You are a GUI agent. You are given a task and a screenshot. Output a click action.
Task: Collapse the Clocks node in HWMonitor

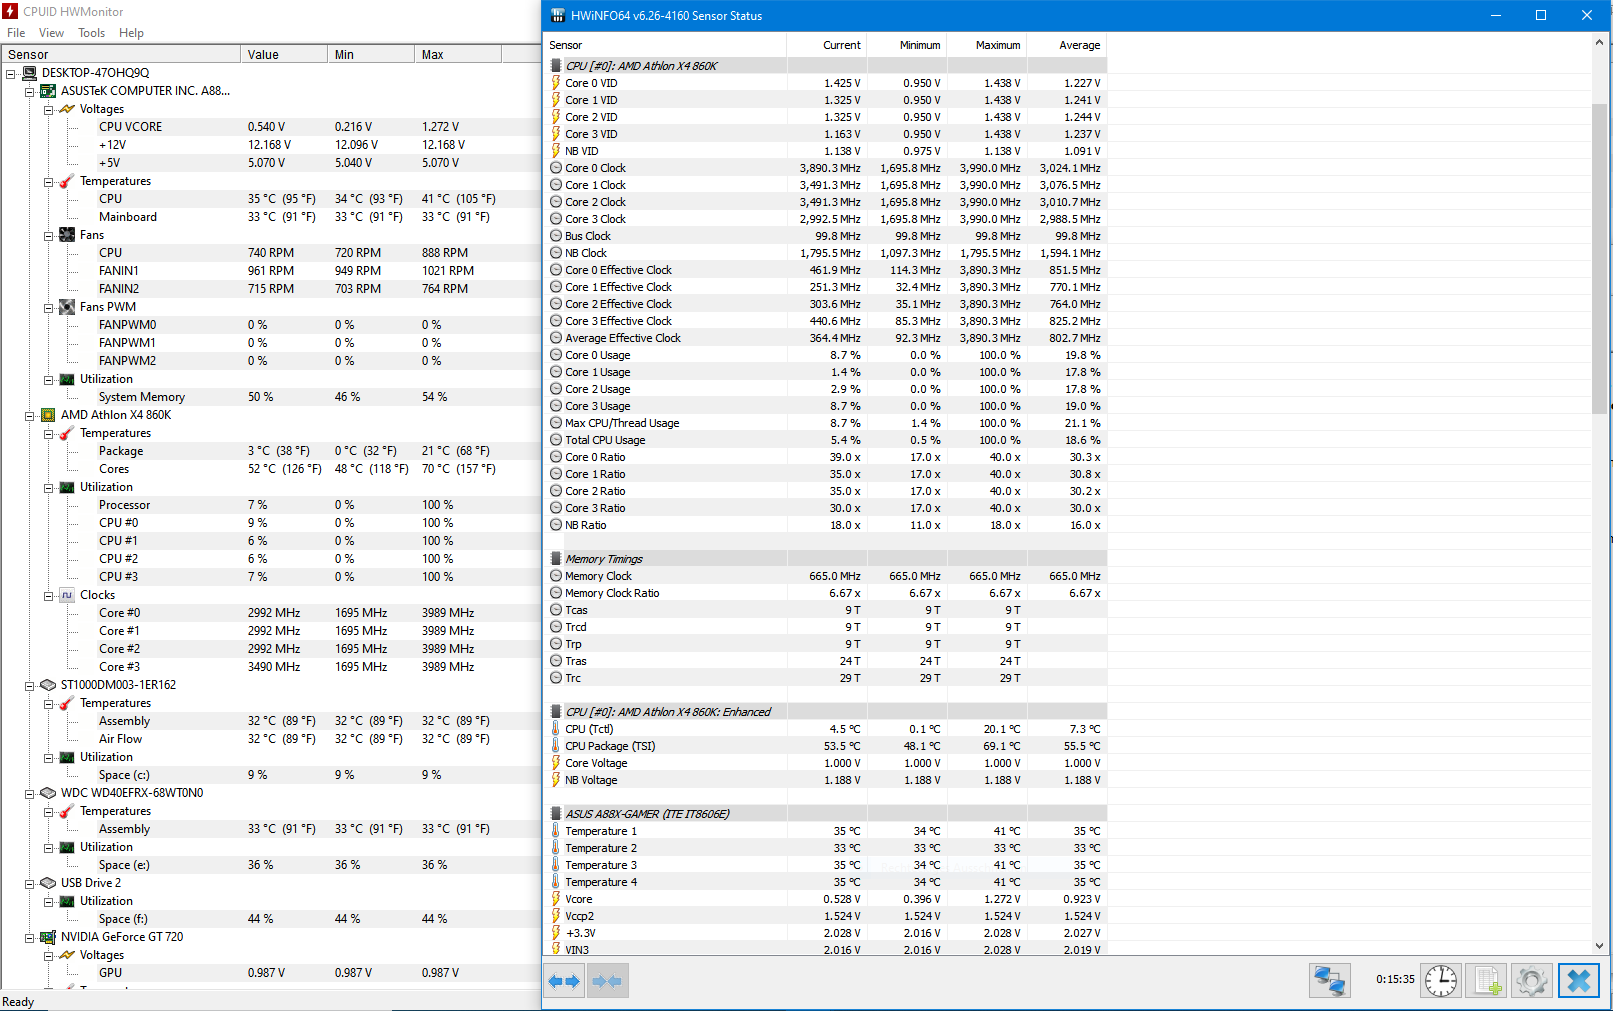[48, 595]
